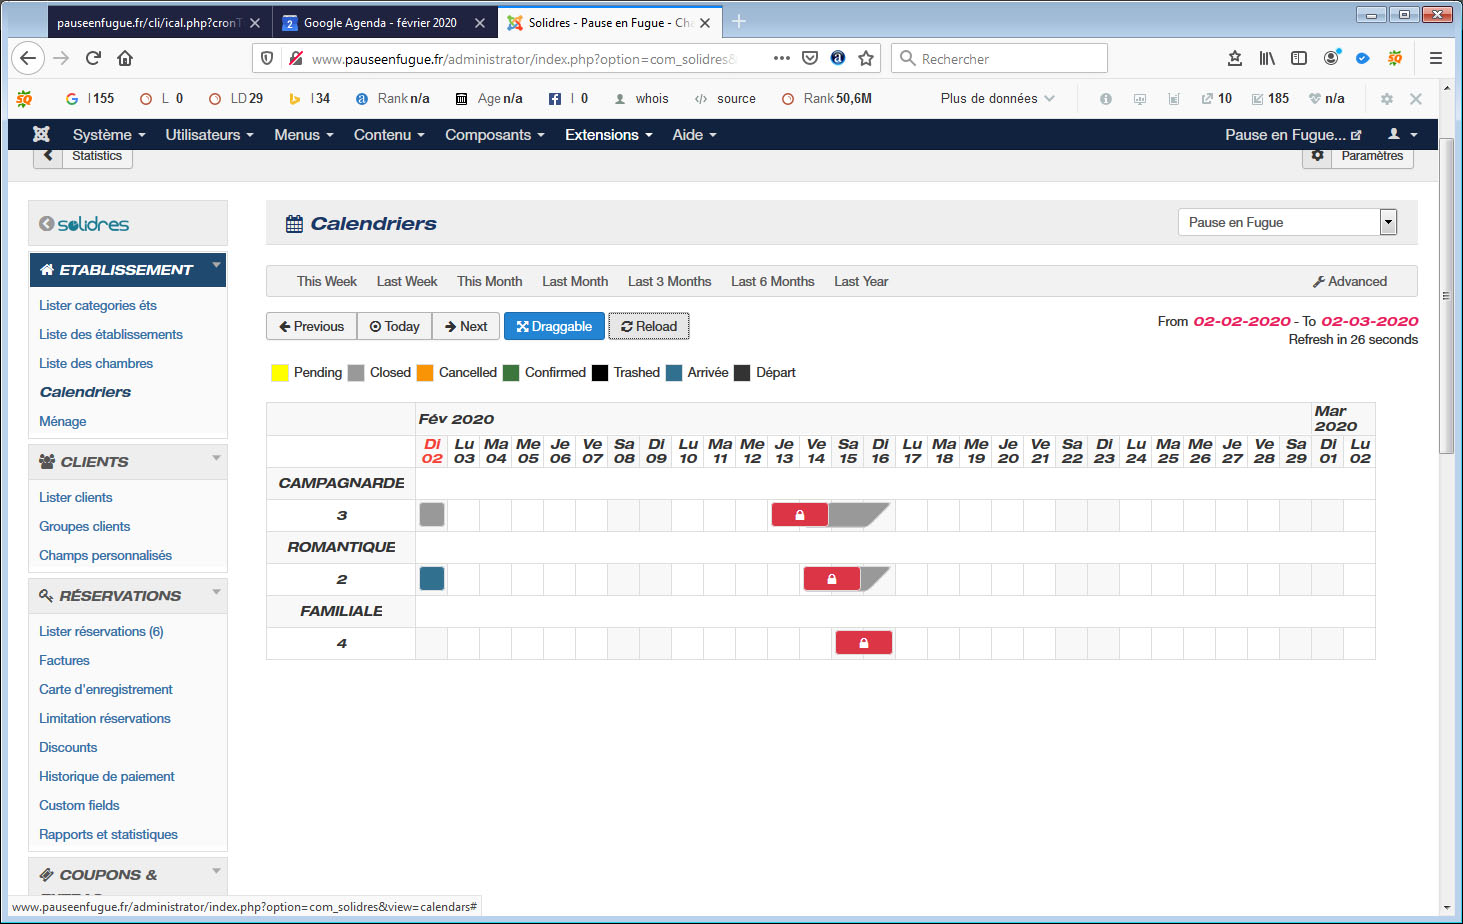Viewport: 1463px width, 924px height.
Task: Reload the page with browser refresh icon
Action: click(93, 59)
